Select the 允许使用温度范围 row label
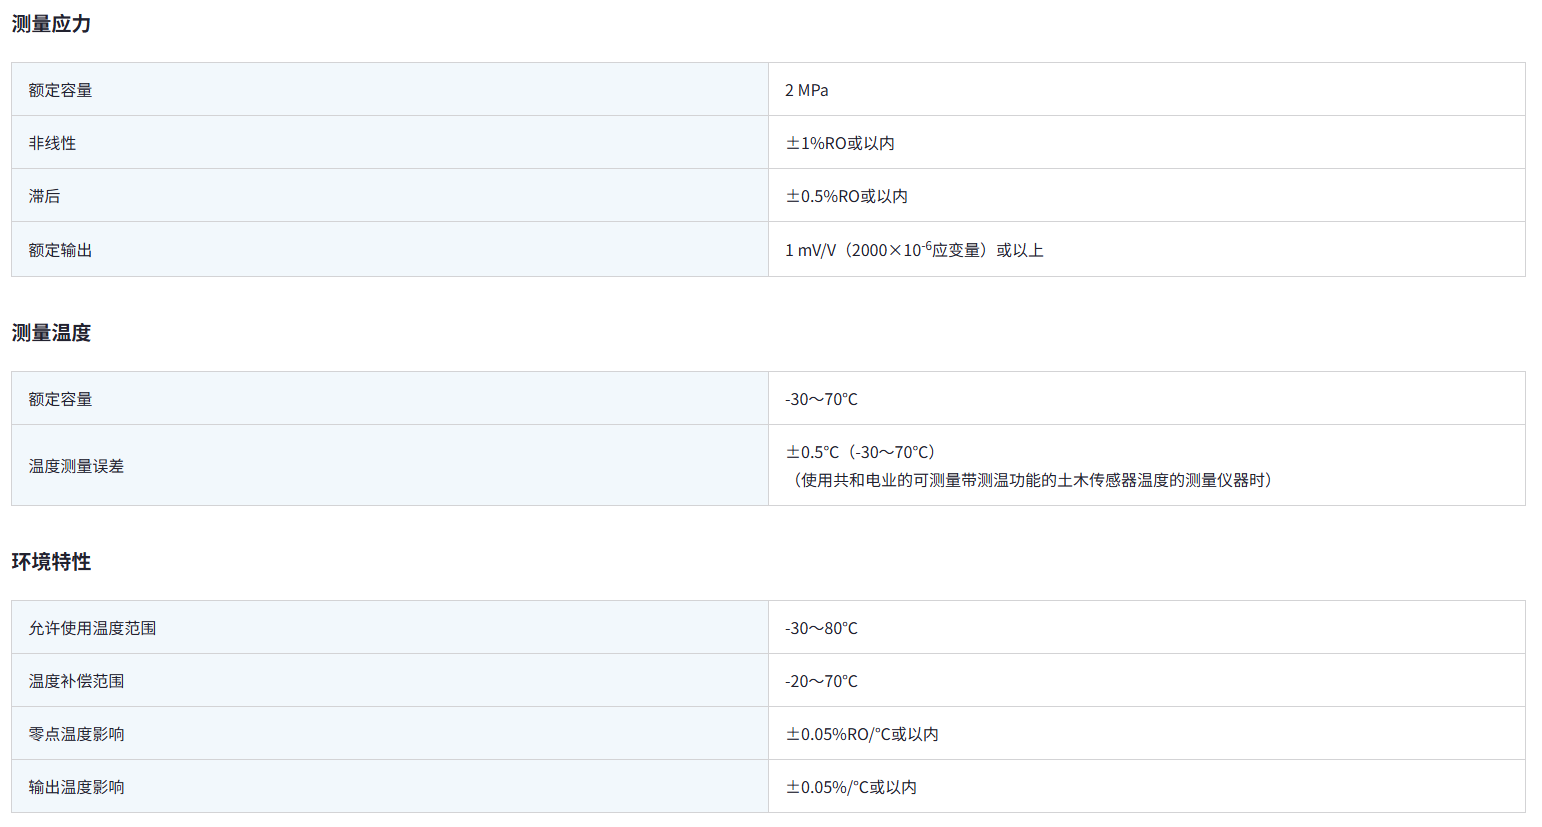The width and height of the screenshot is (1542, 827). [92, 628]
